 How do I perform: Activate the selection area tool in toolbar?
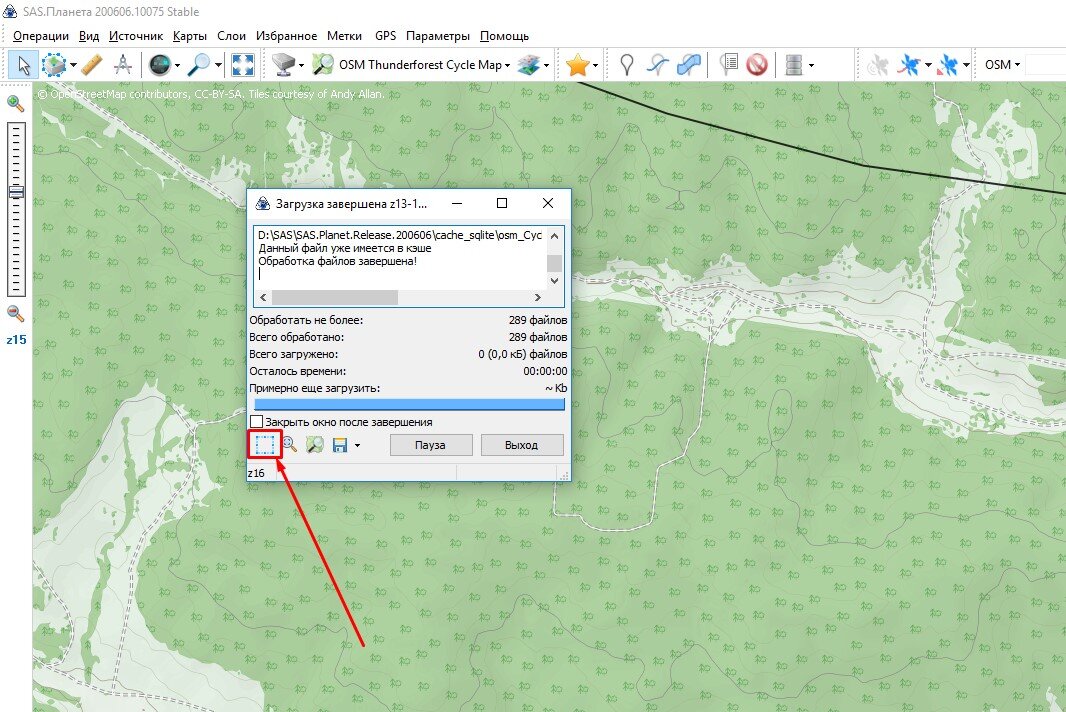(53, 65)
